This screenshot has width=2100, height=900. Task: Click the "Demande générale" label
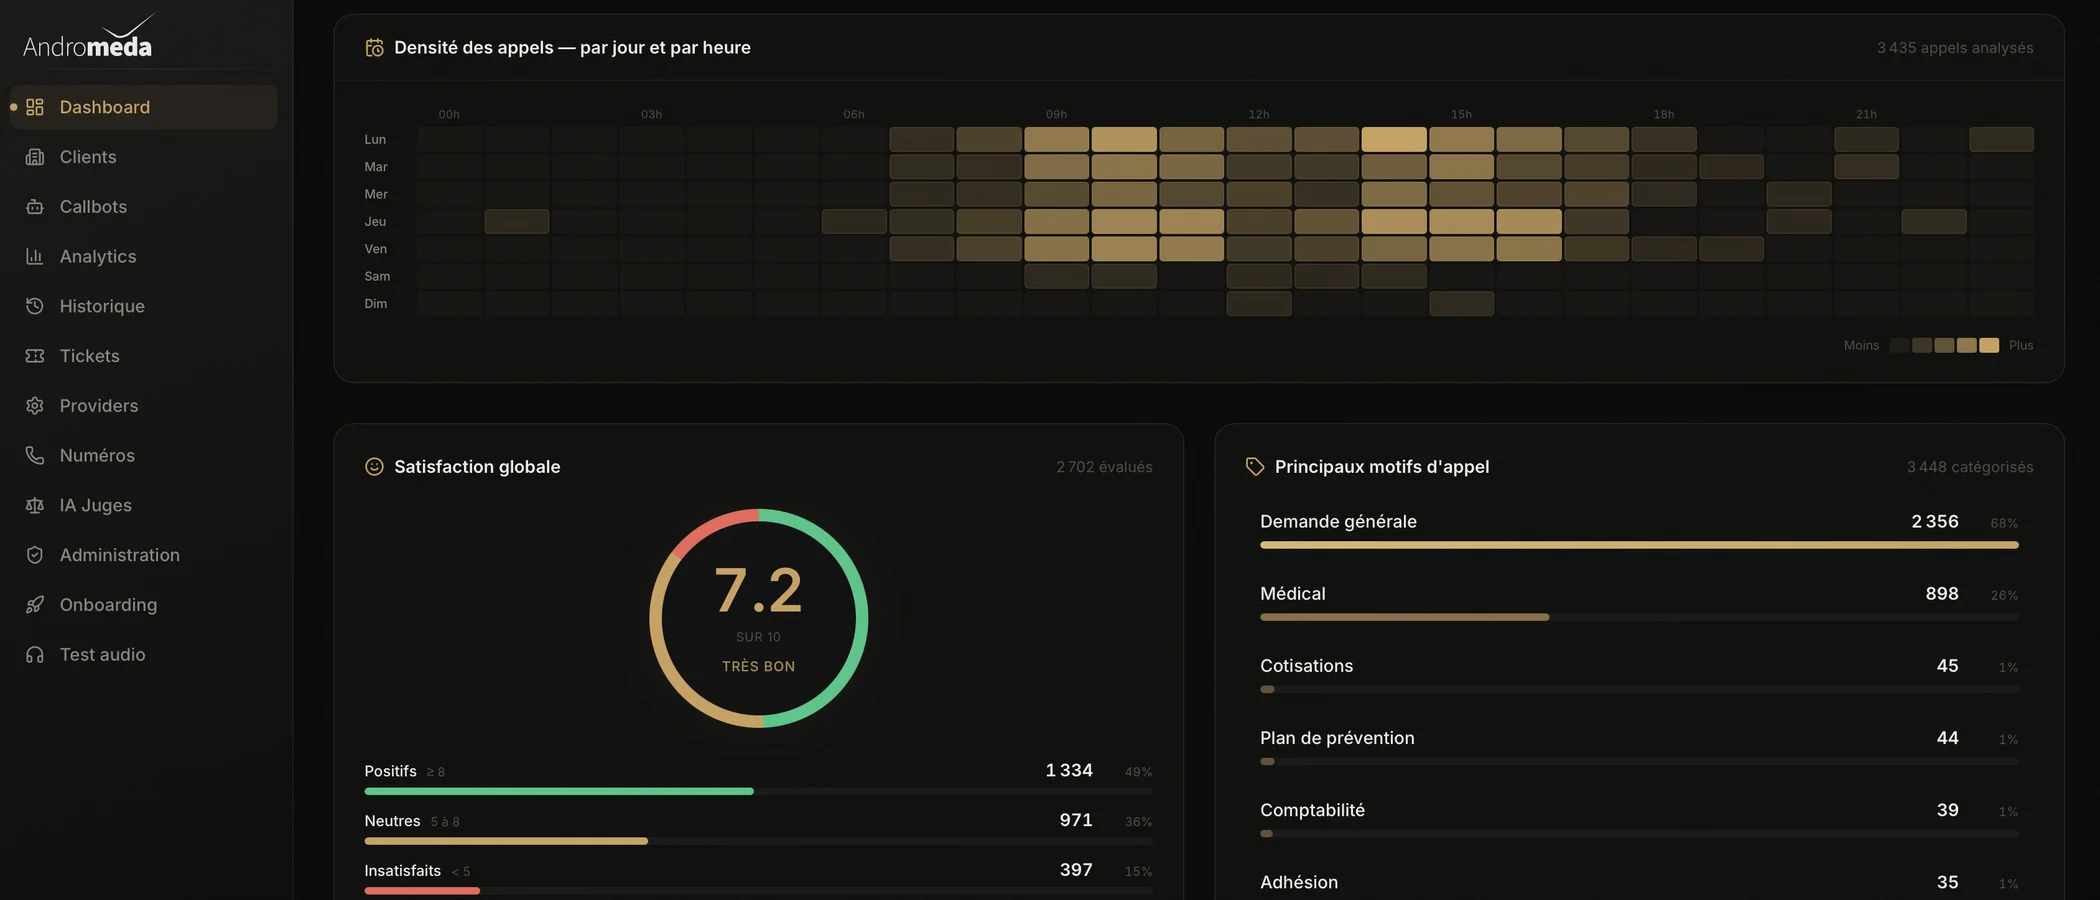click(x=1338, y=521)
